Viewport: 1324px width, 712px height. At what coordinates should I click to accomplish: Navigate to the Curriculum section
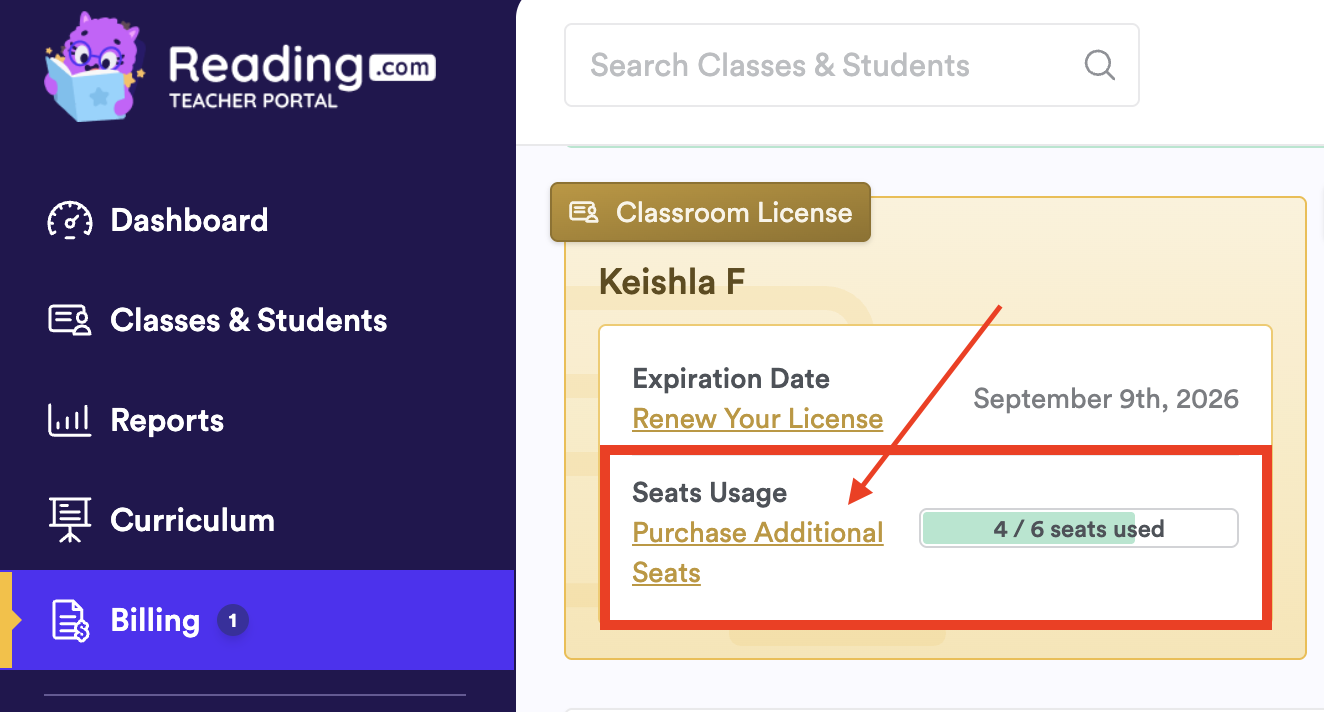[x=192, y=520]
